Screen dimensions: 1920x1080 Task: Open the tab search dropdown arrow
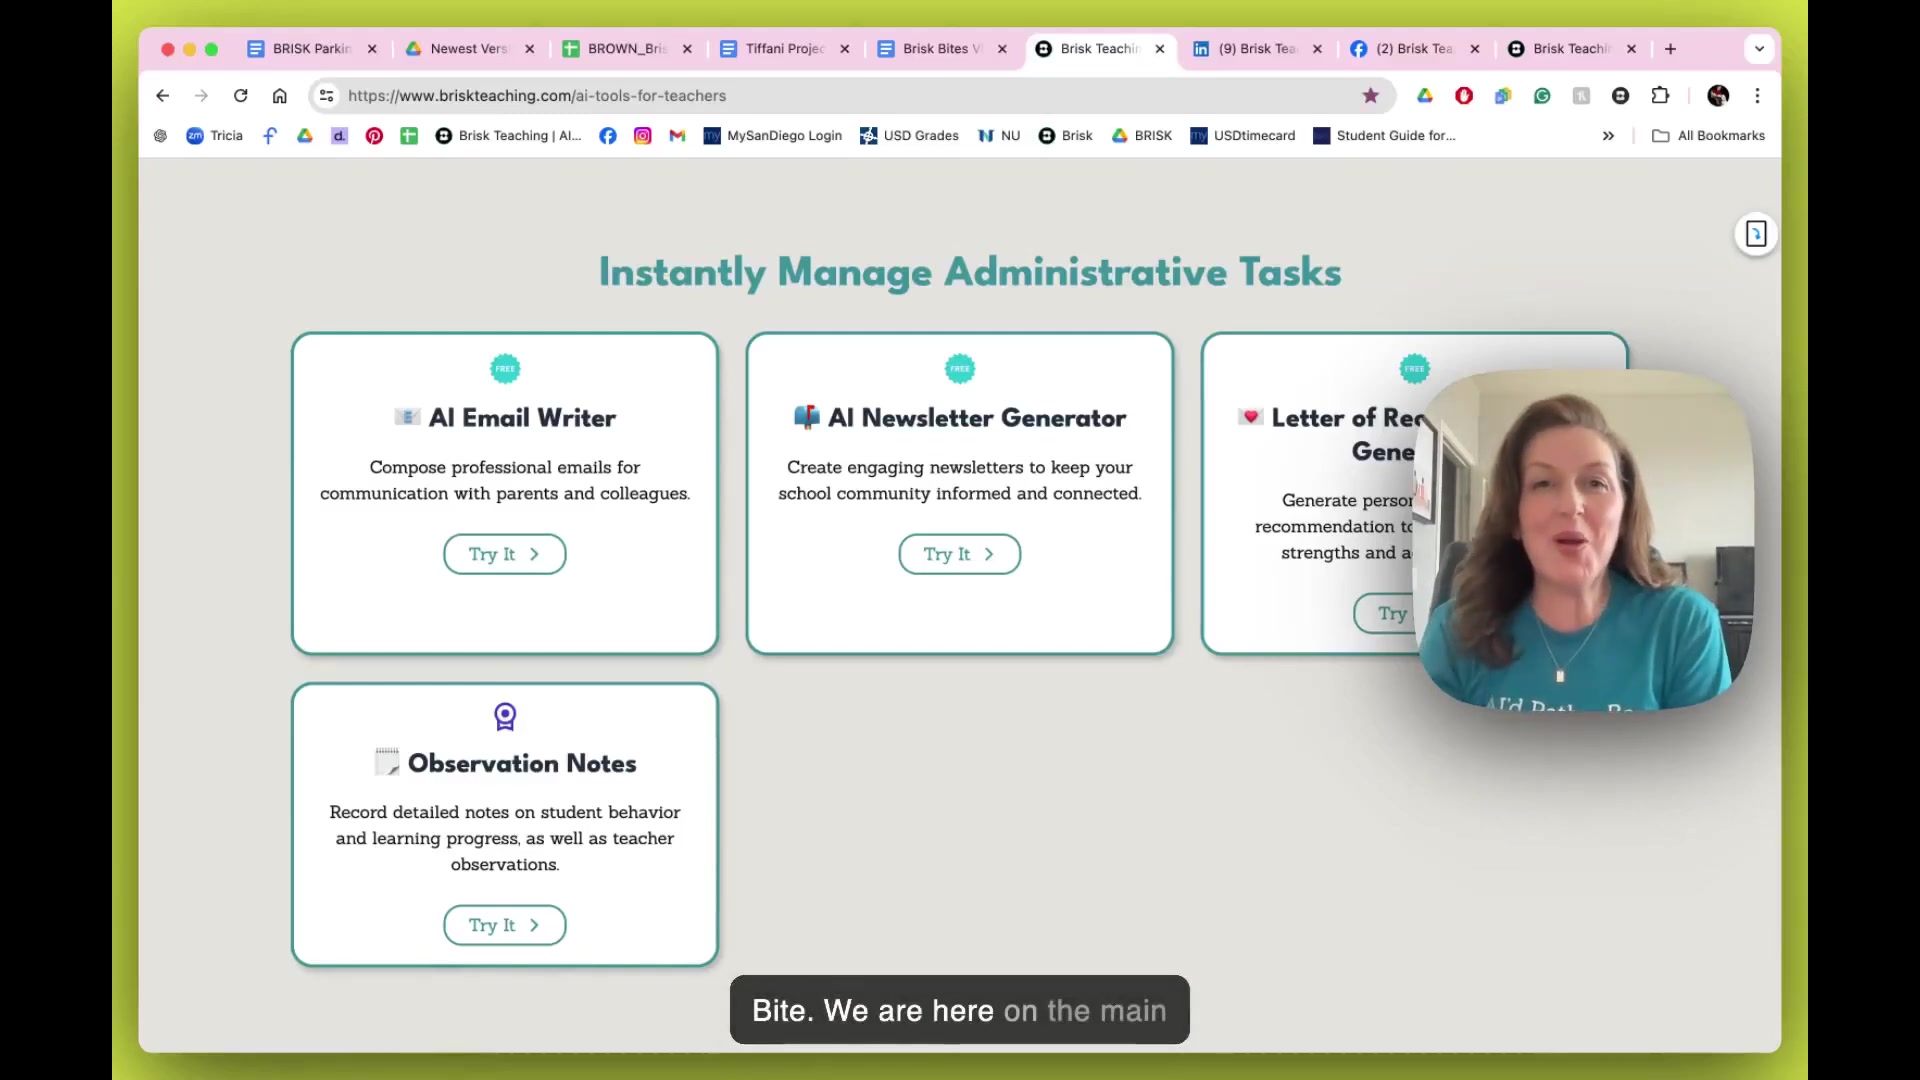pyautogui.click(x=1759, y=48)
